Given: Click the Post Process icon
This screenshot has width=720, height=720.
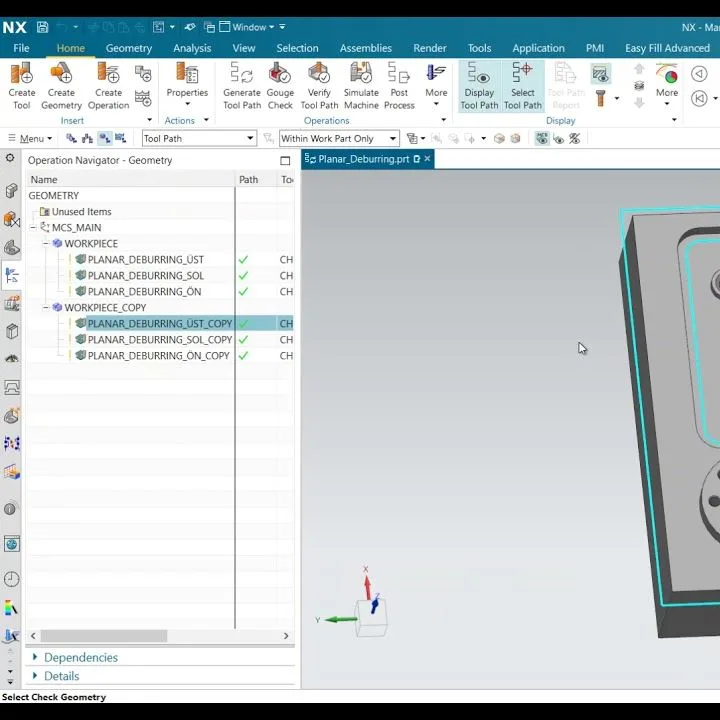Looking at the screenshot, I should point(399,74).
